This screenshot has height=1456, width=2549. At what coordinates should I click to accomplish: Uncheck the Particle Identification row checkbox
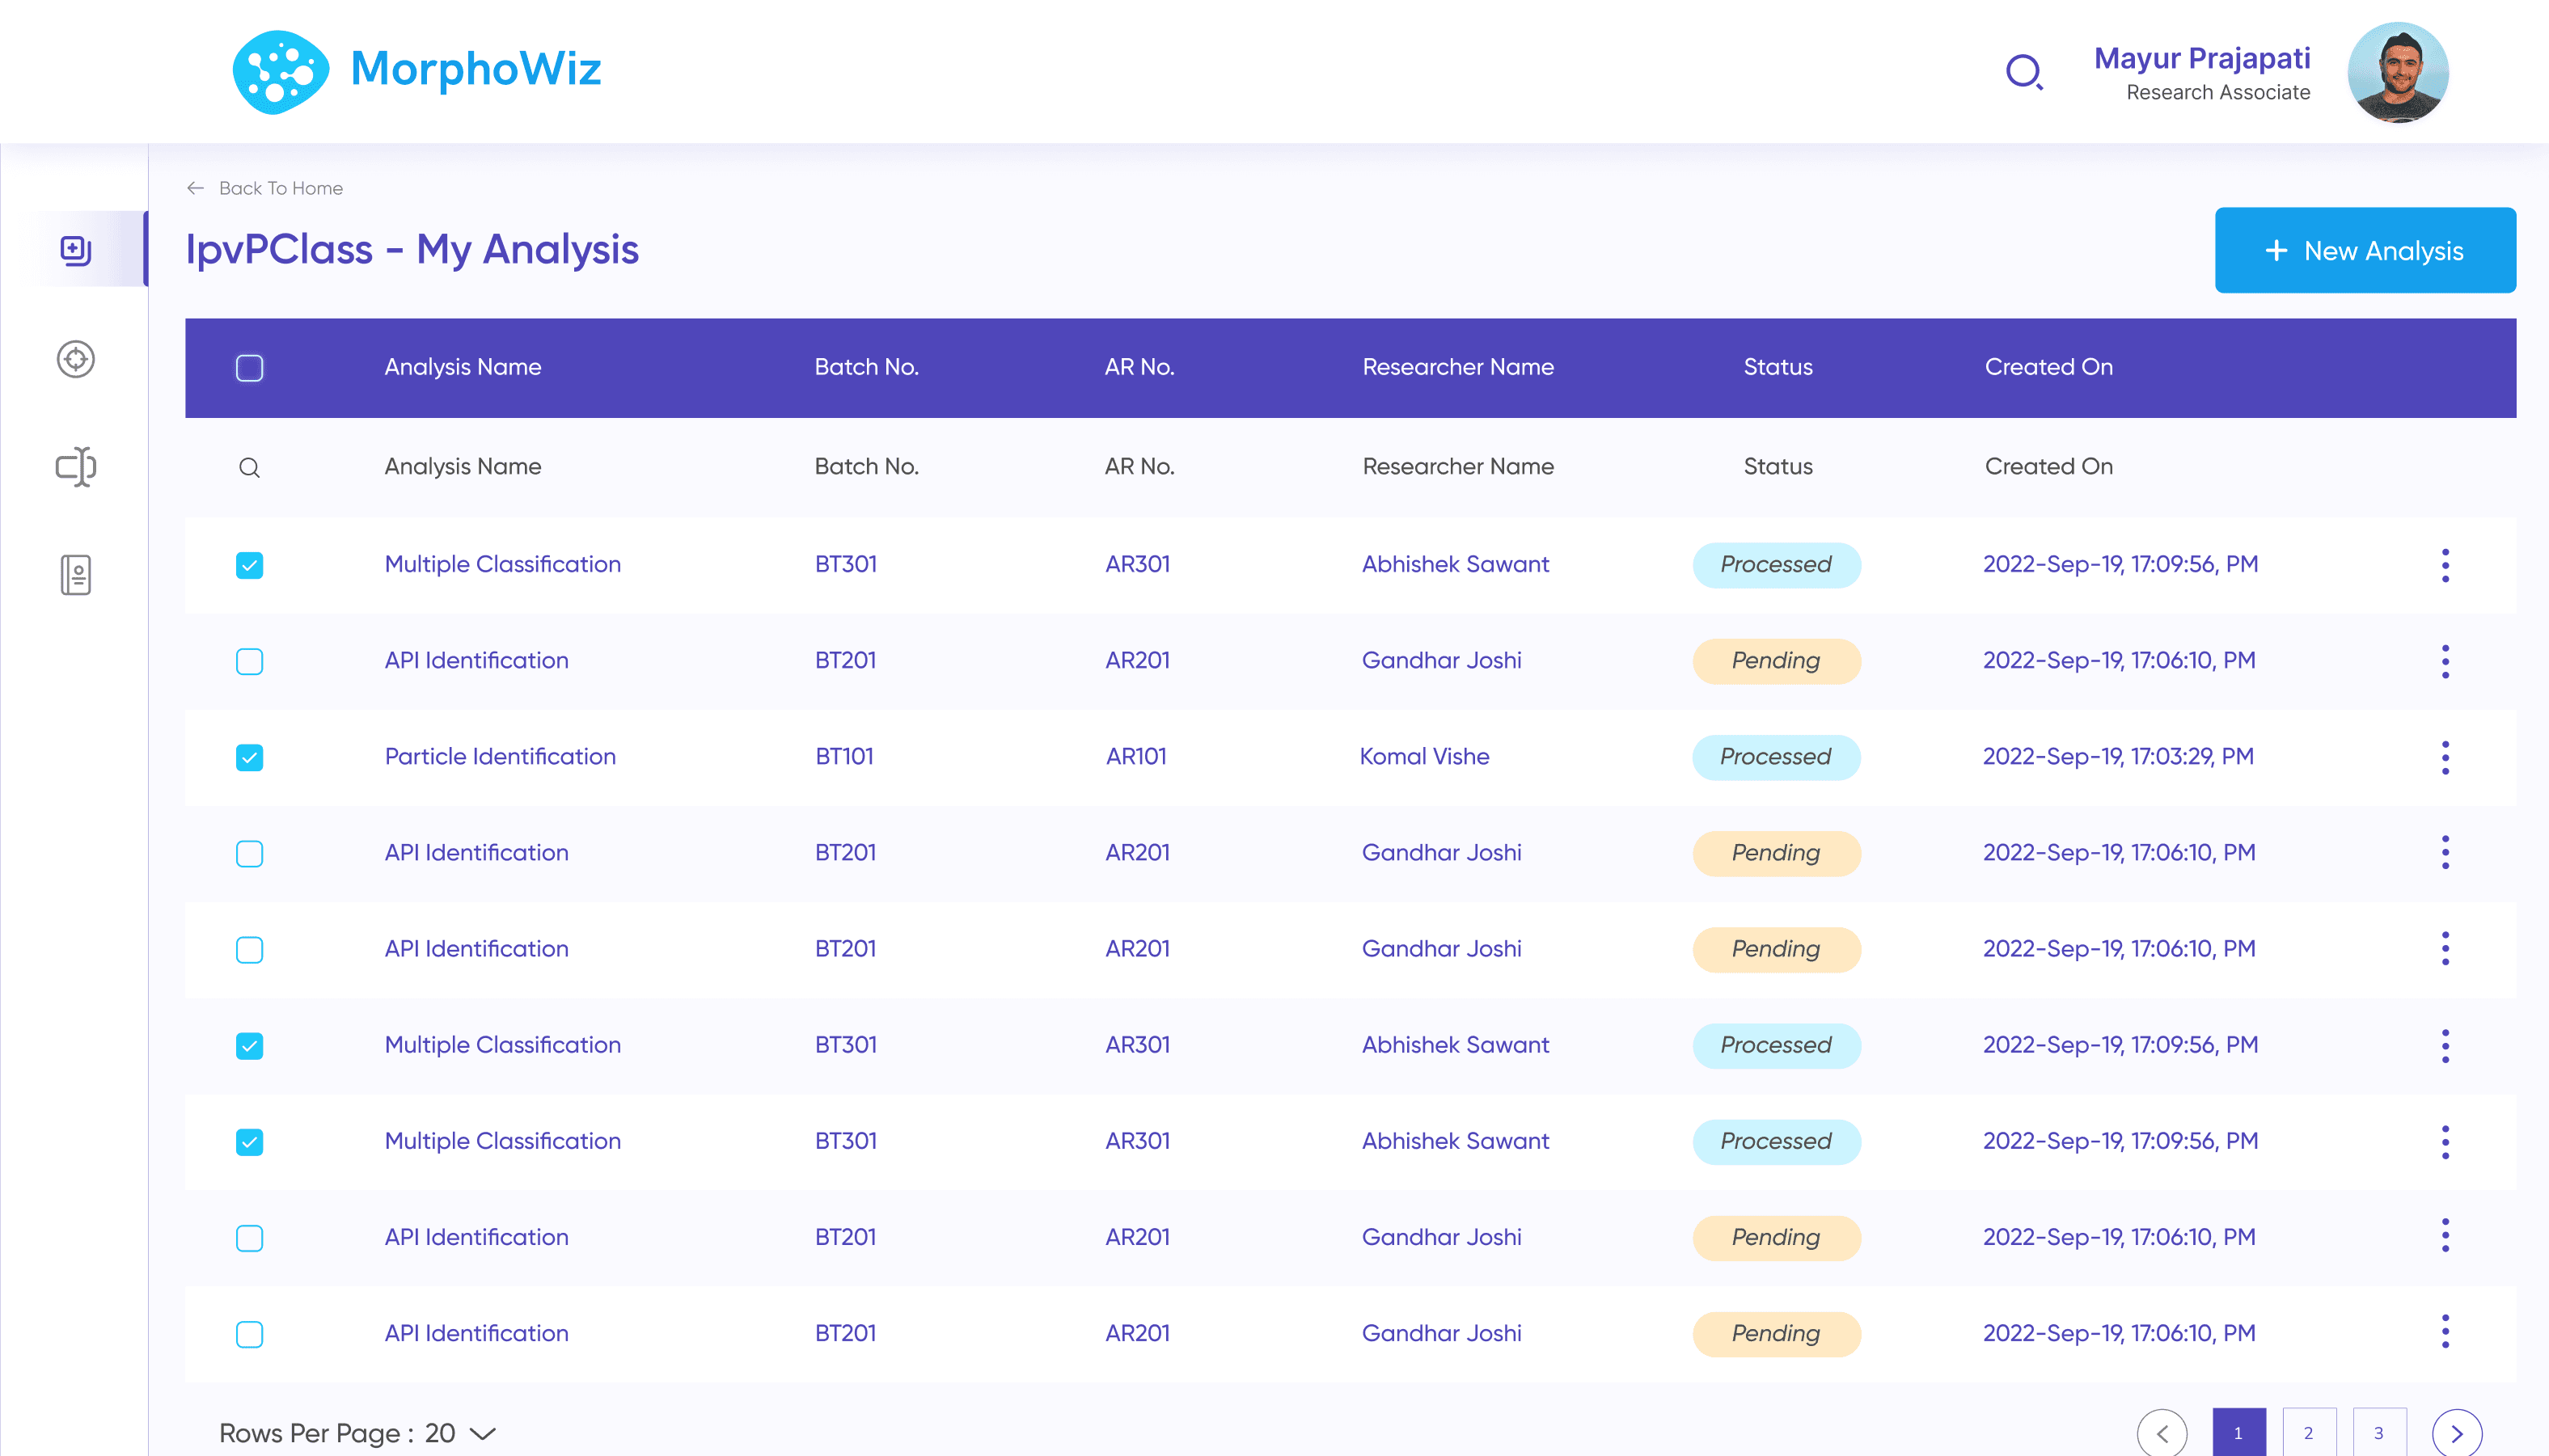point(249,757)
